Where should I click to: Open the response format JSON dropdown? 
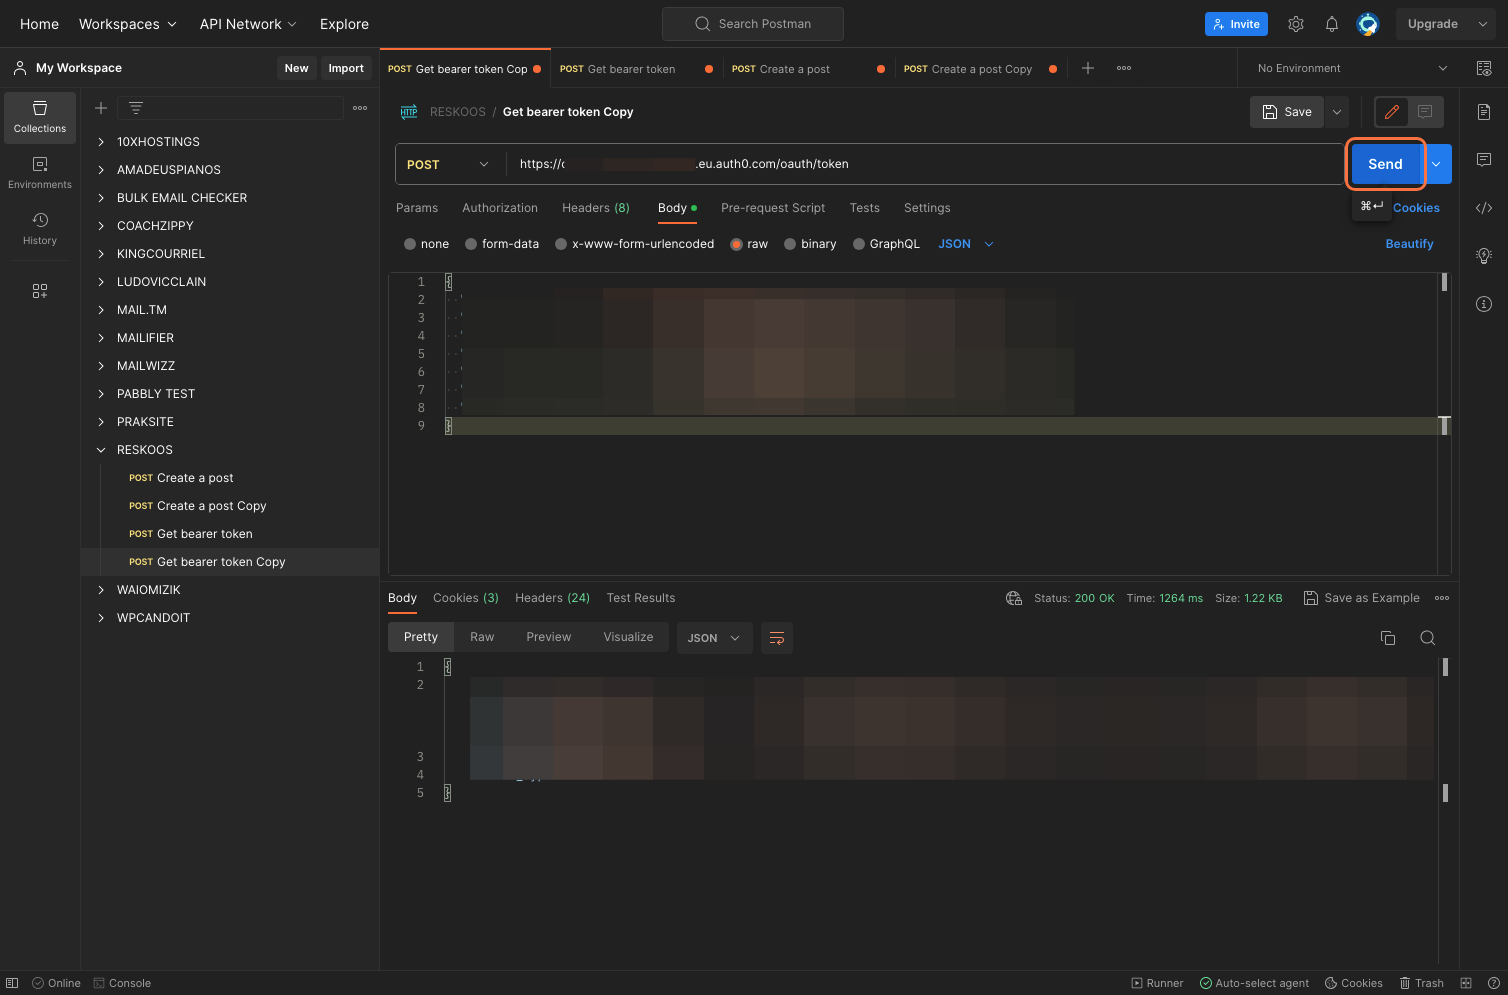[x=714, y=638]
